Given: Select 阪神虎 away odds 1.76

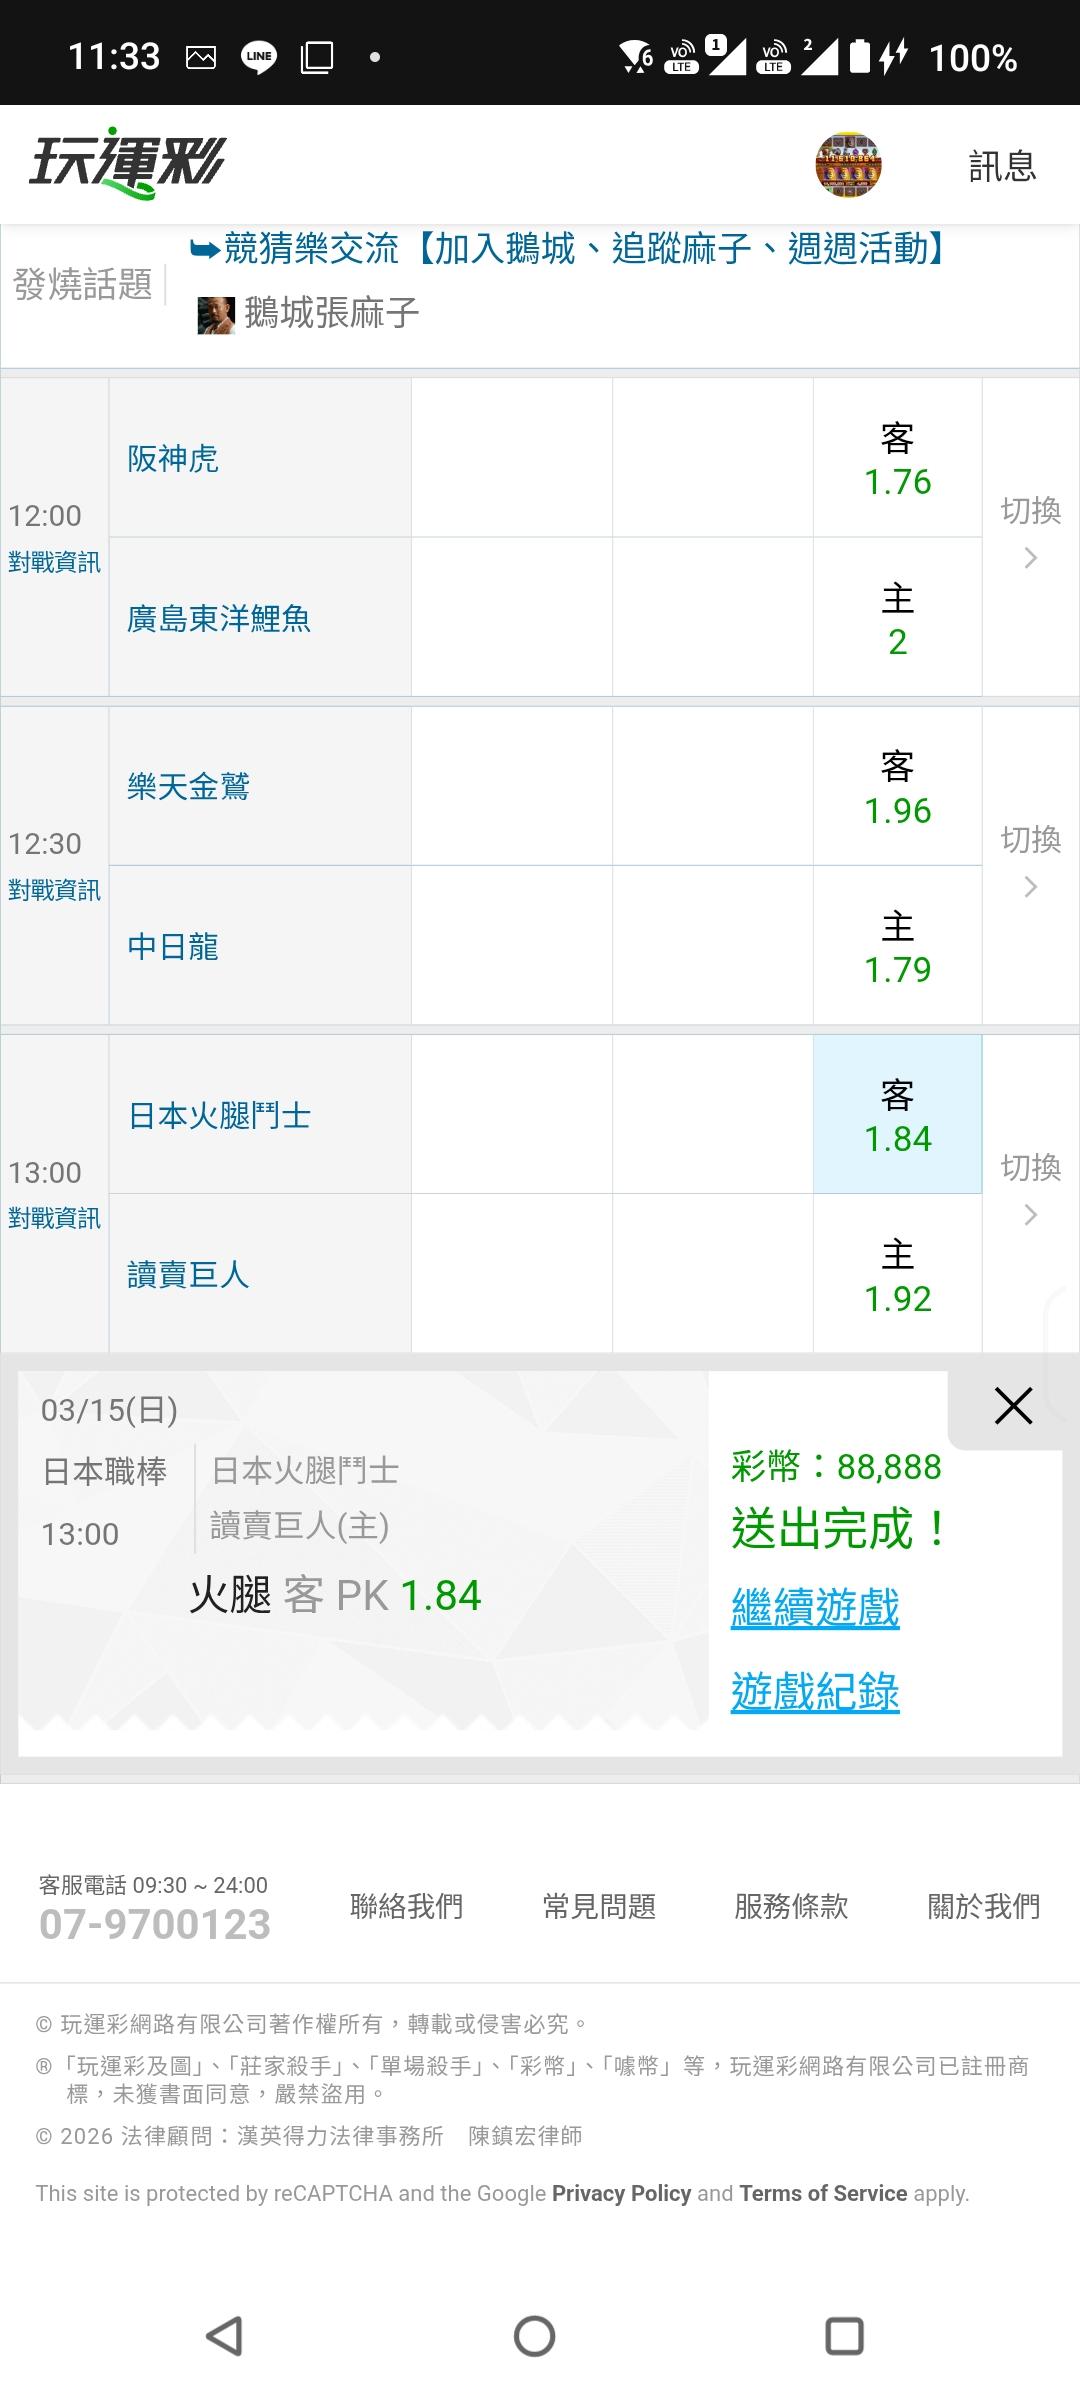Looking at the screenshot, I should pyautogui.click(x=897, y=459).
